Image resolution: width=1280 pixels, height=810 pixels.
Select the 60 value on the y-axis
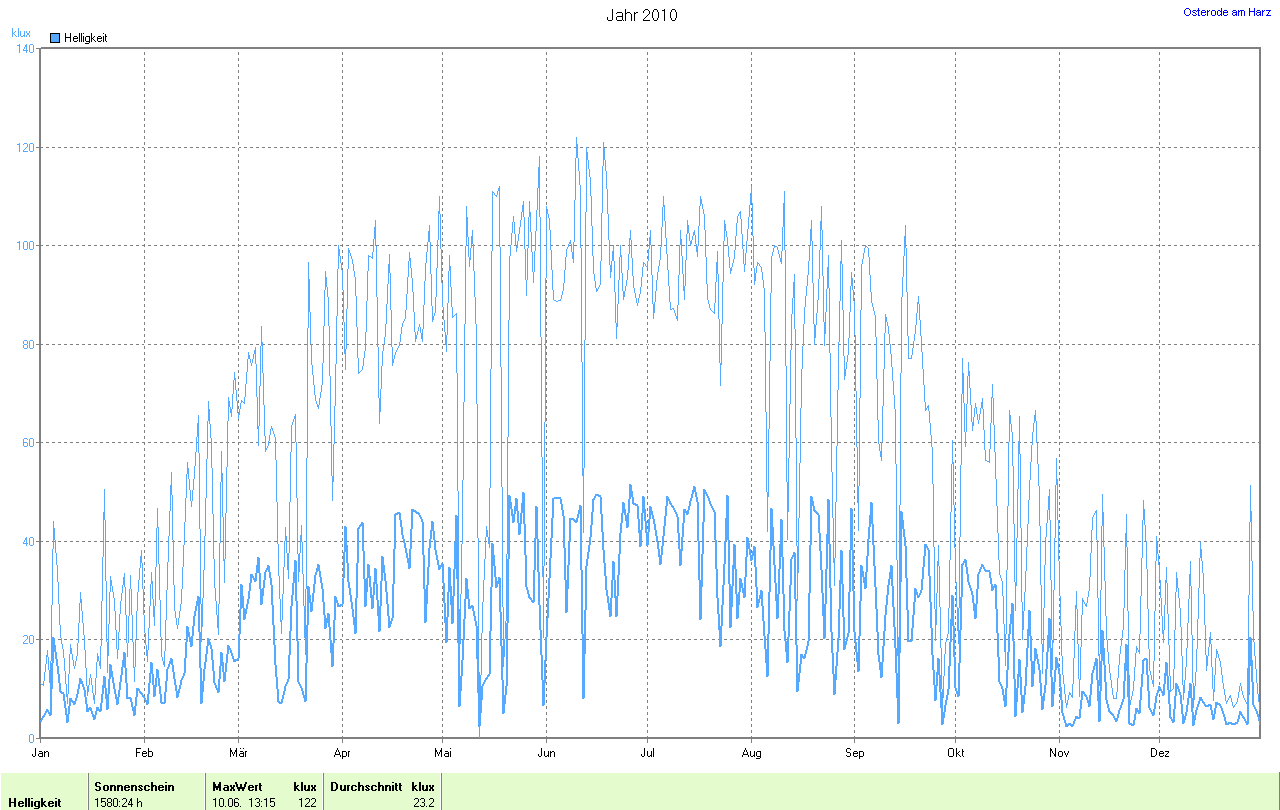point(28,443)
